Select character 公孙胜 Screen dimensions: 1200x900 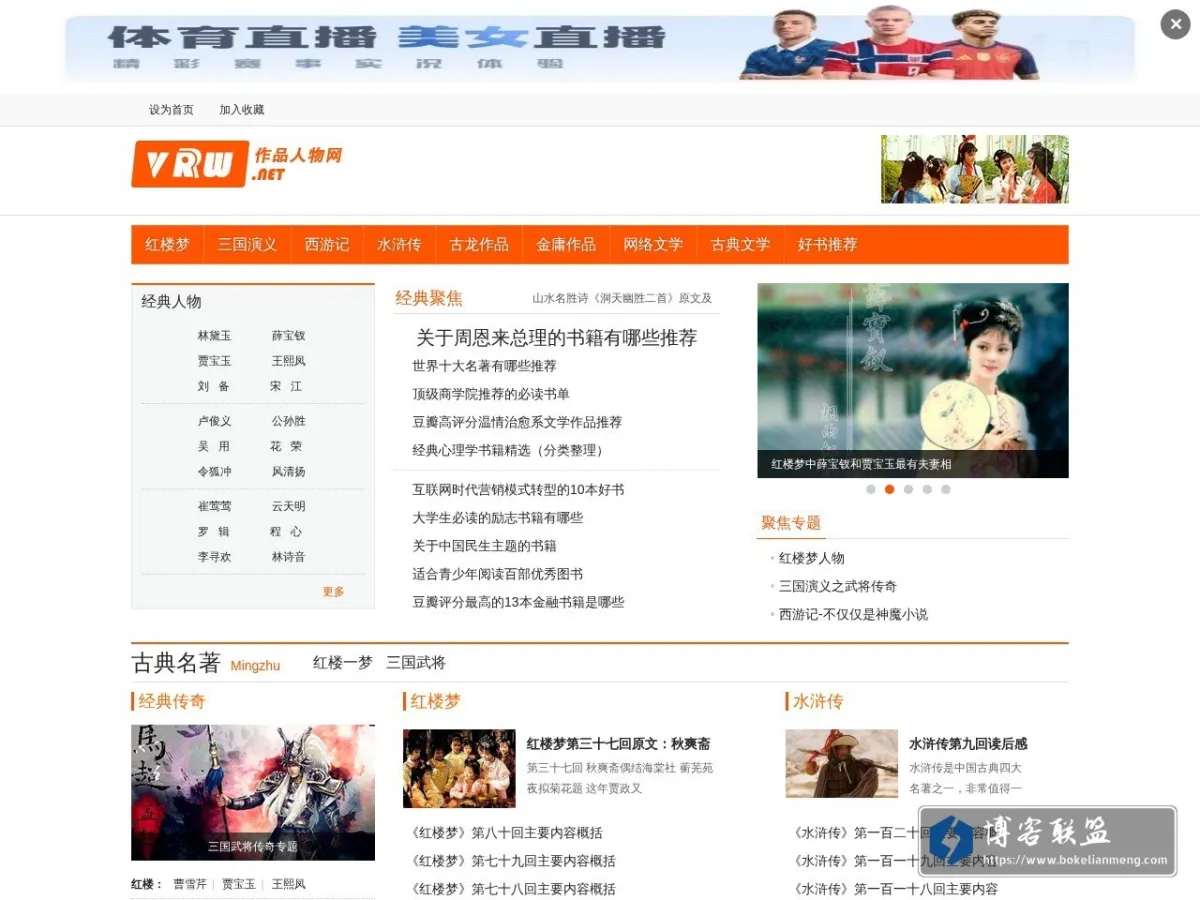coord(288,421)
